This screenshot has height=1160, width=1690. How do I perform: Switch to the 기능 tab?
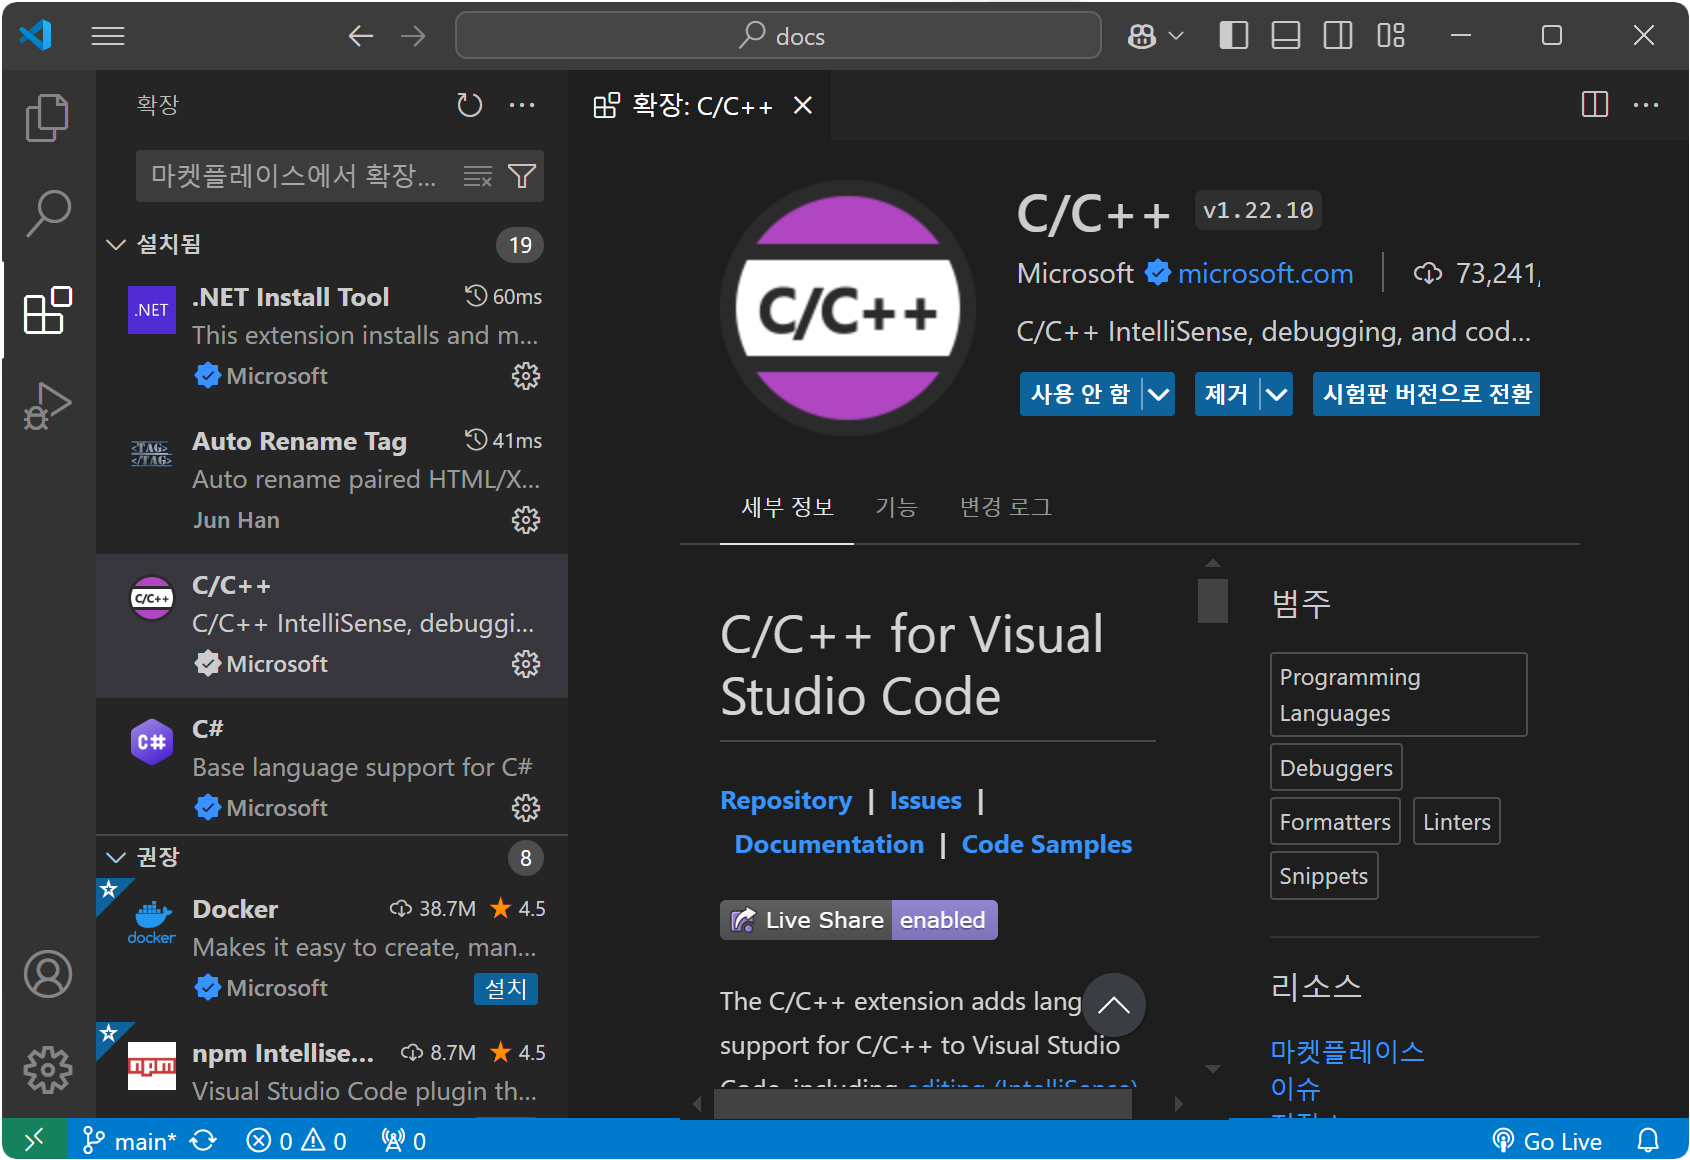point(895,507)
